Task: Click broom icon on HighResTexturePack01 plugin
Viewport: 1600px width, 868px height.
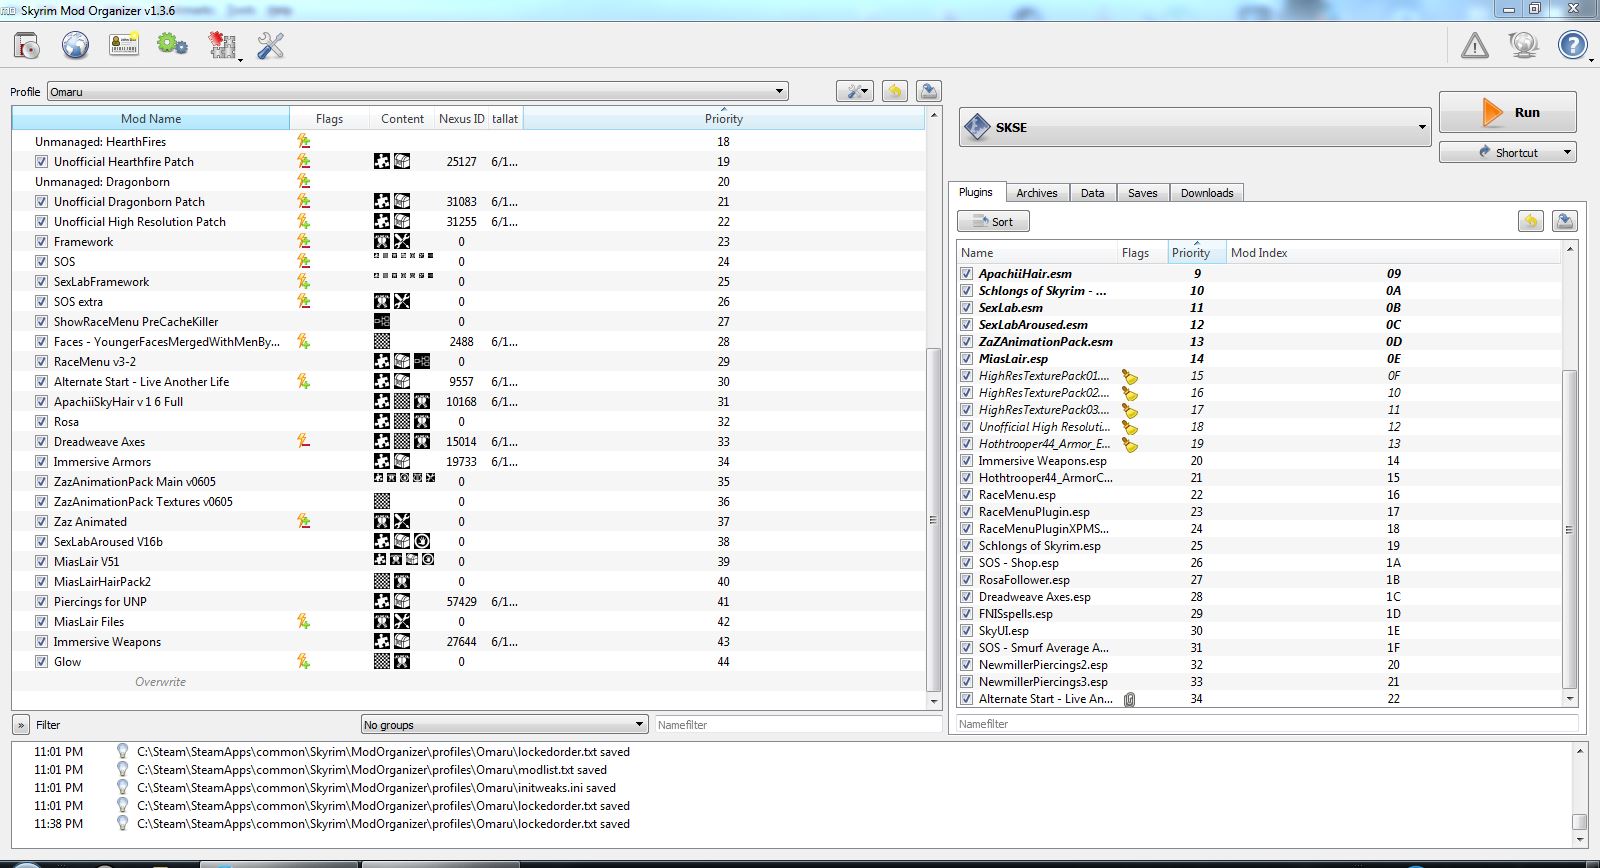Action: pos(1130,376)
